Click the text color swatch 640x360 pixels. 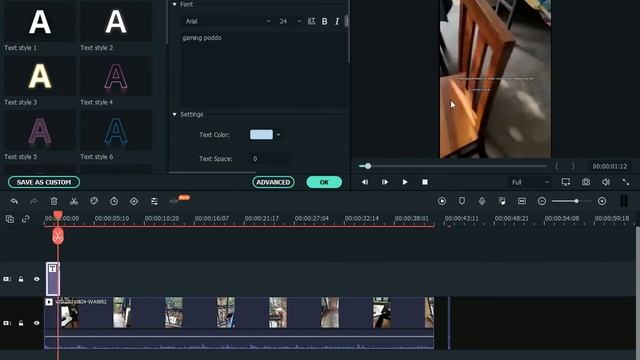click(261, 135)
